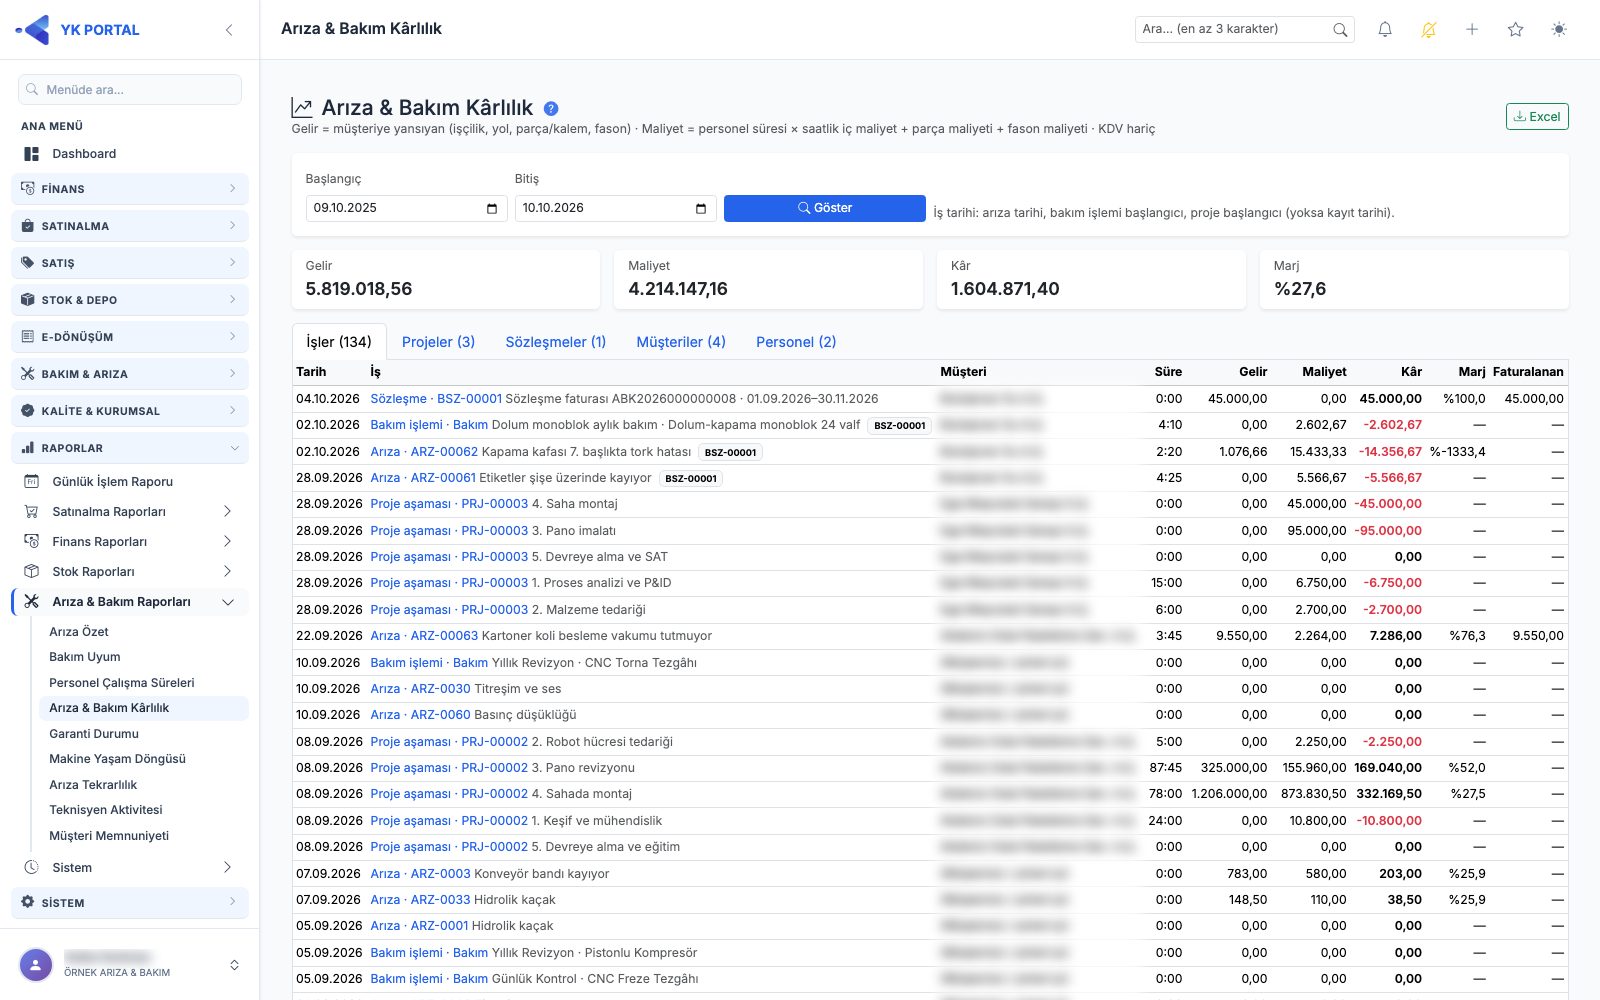Focus the Menüde ara search field
The image size is (1600, 1000).
130,90
